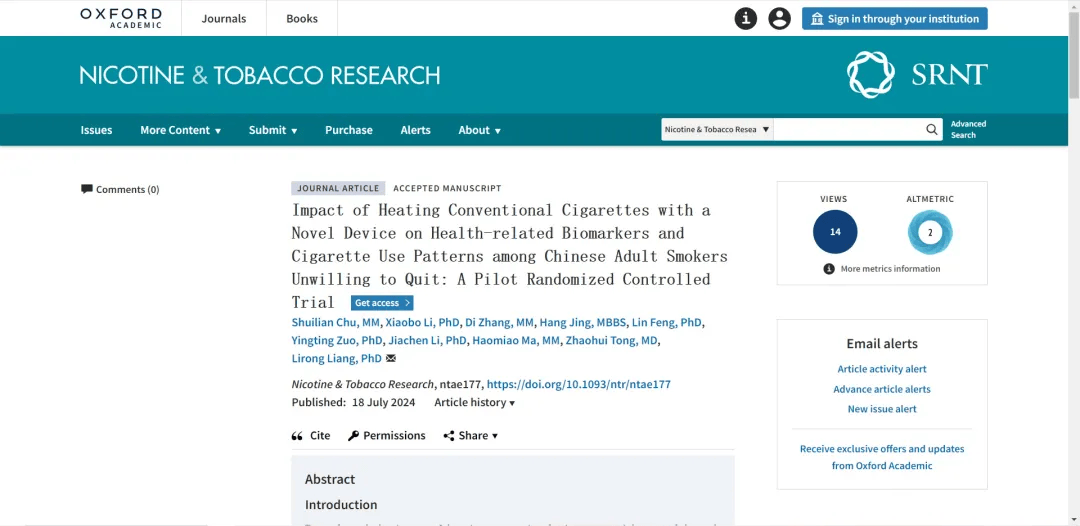
Task: Click the search magnifier icon
Action: [x=932, y=129]
